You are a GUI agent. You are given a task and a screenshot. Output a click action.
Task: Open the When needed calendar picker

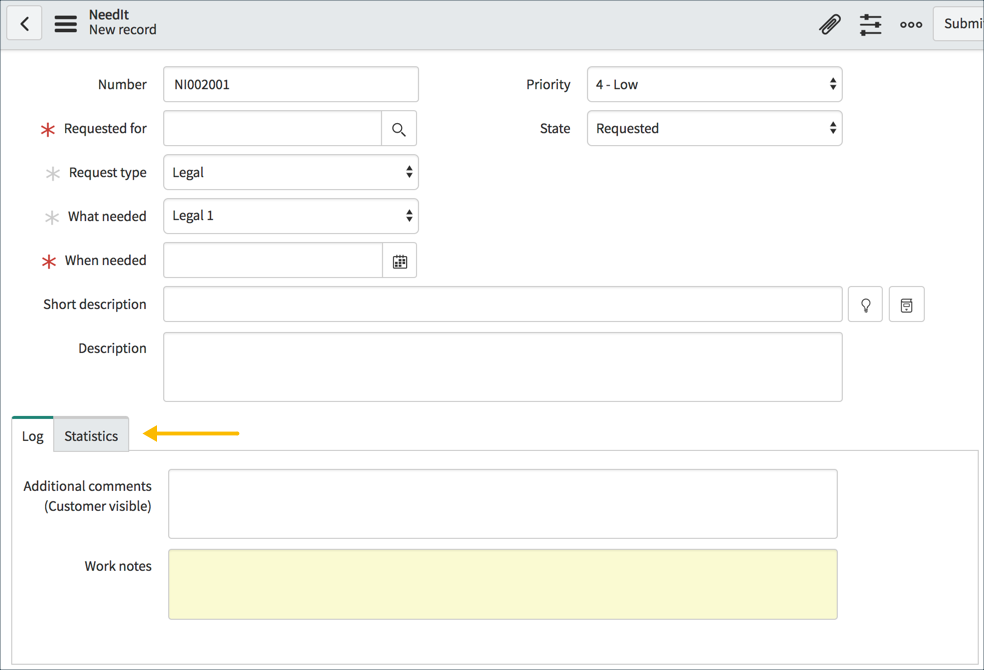click(x=399, y=260)
